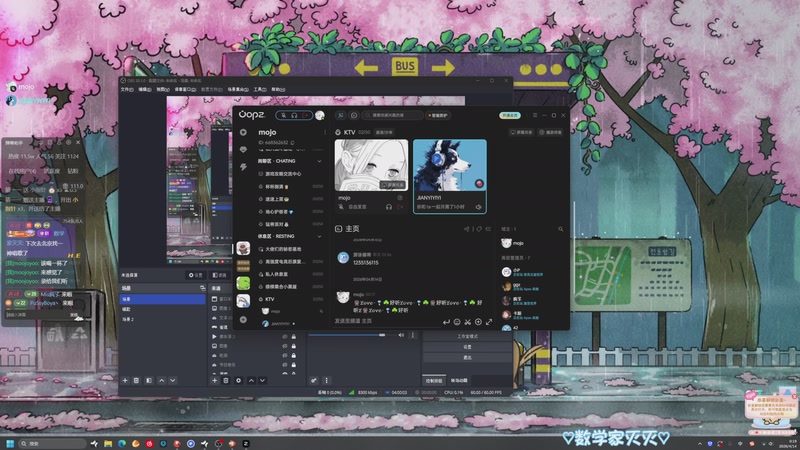Click the invite button next to KTV title
The height and width of the screenshot is (450, 800).
coord(385,132)
